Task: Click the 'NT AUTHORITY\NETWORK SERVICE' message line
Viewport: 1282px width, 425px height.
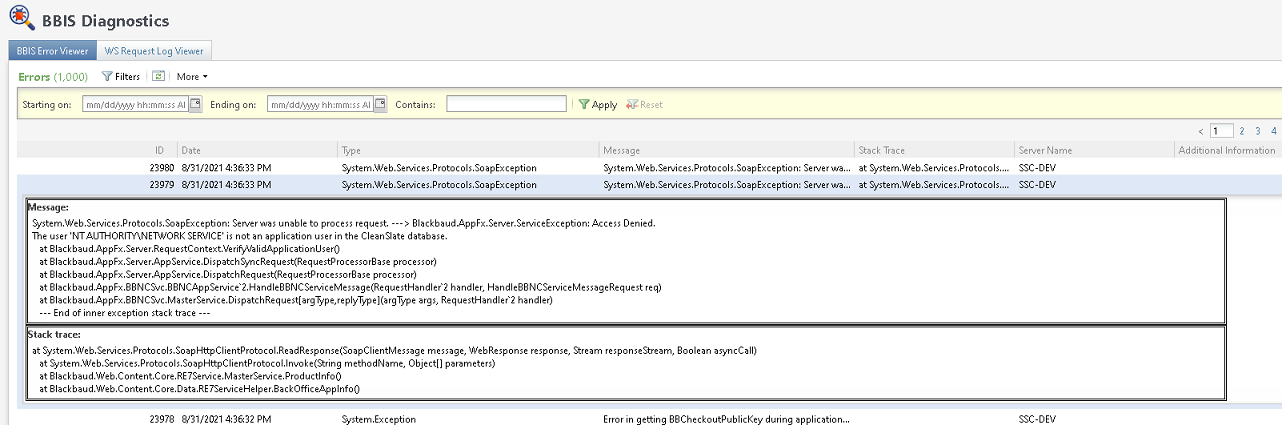Action: pyautogui.click(x=239, y=235)
